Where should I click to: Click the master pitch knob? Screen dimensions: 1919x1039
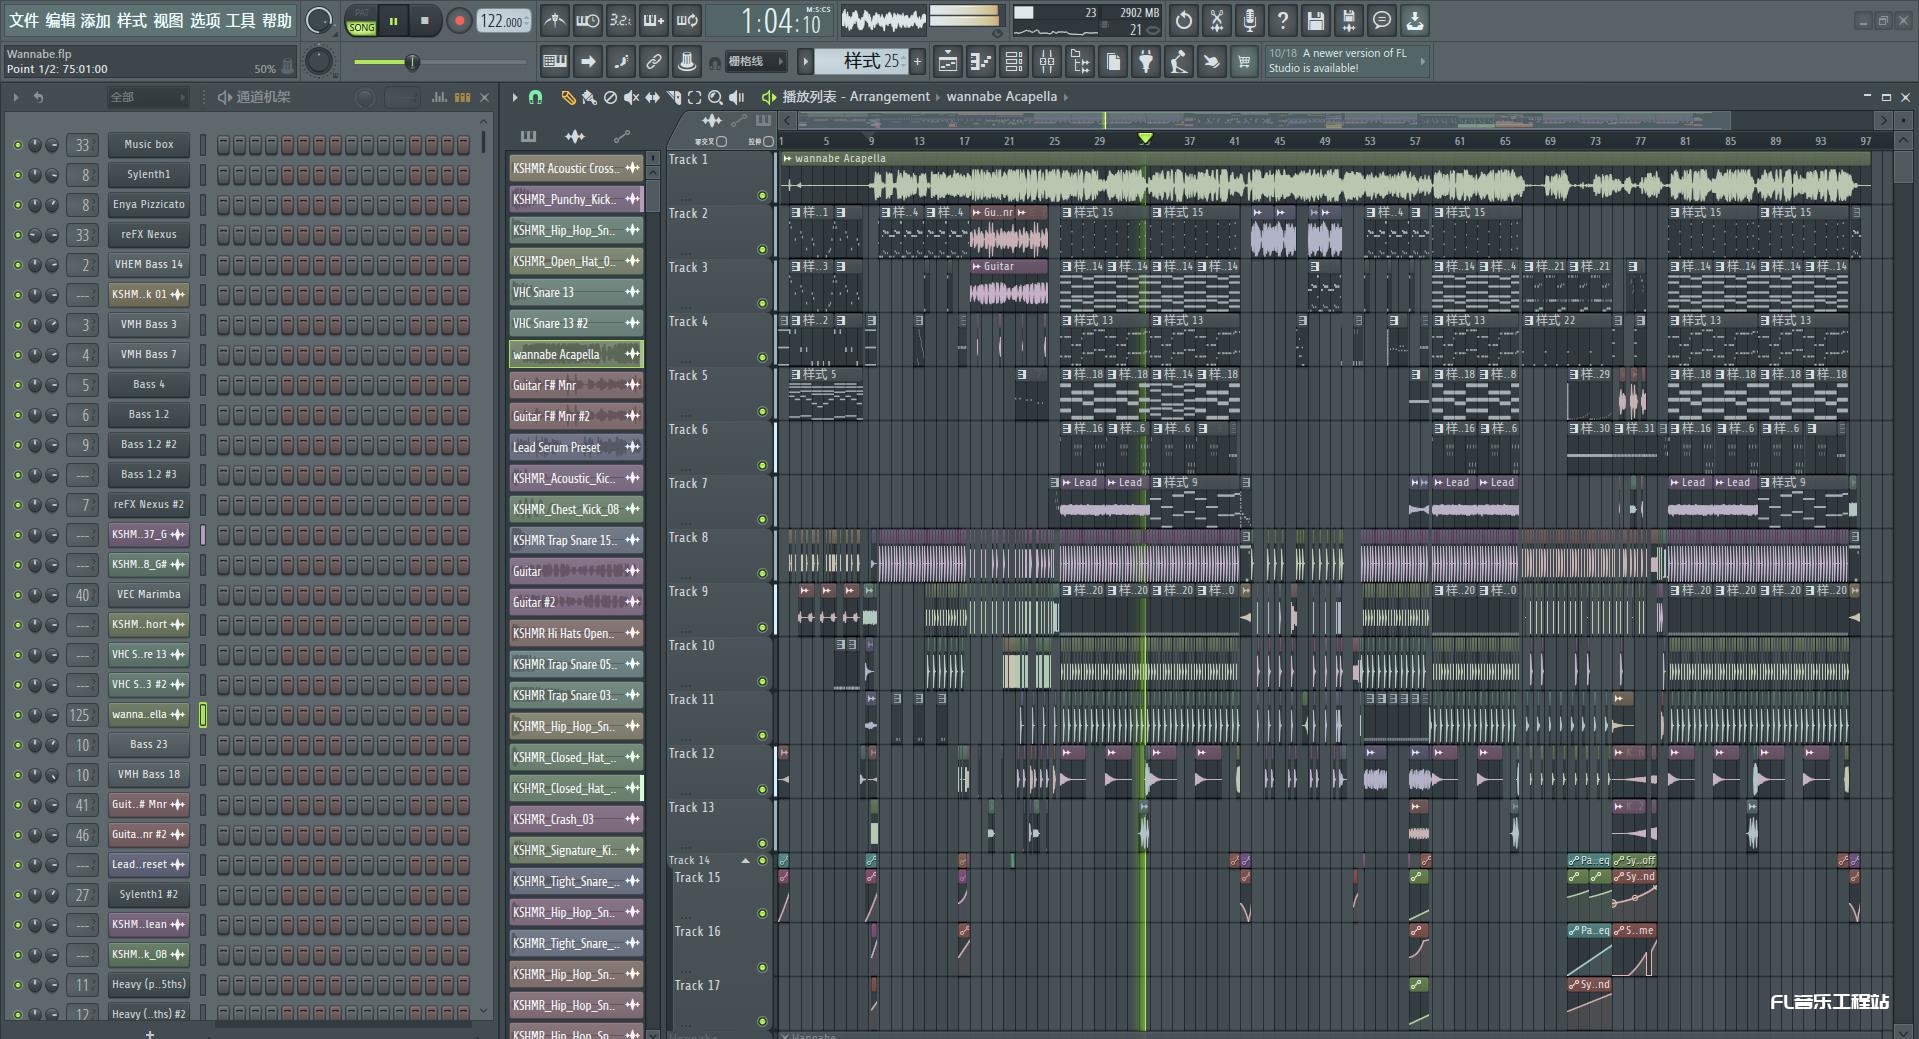318,62
